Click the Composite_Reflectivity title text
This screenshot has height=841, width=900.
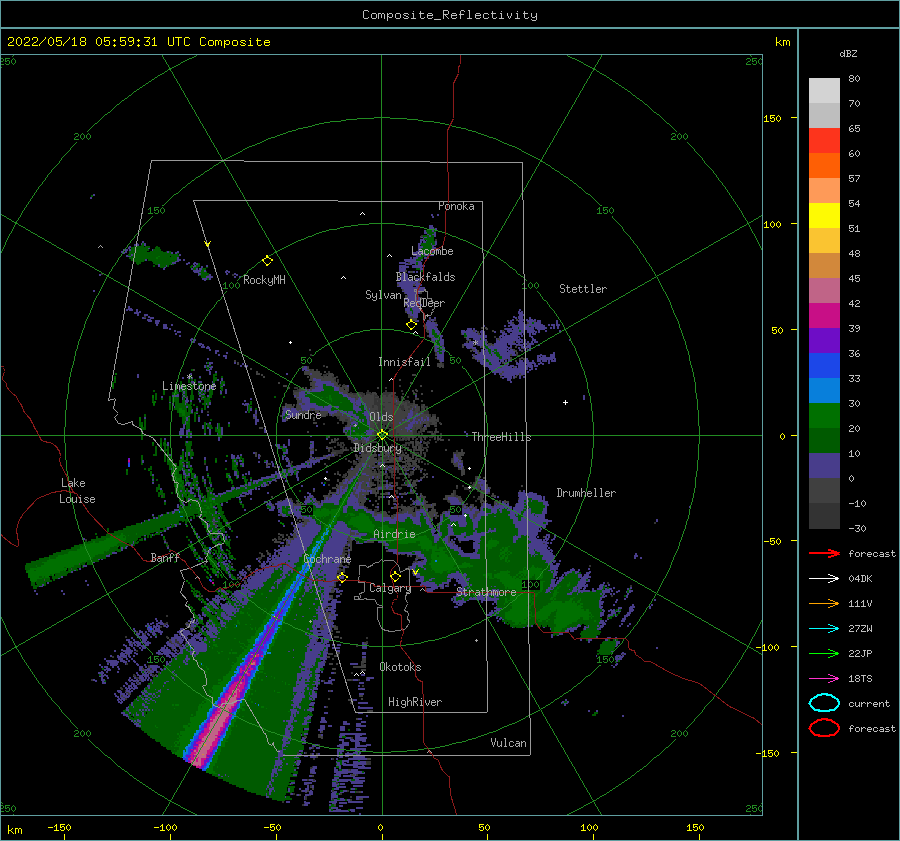(449, 15)
